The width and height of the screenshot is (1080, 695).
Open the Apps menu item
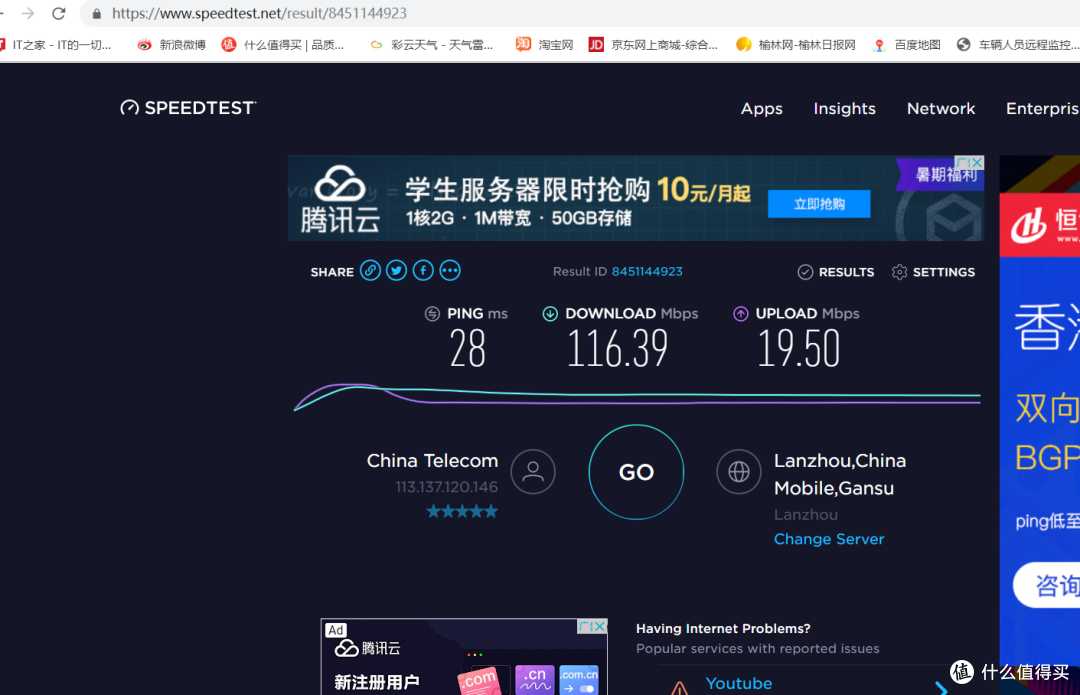pos(761,109)
